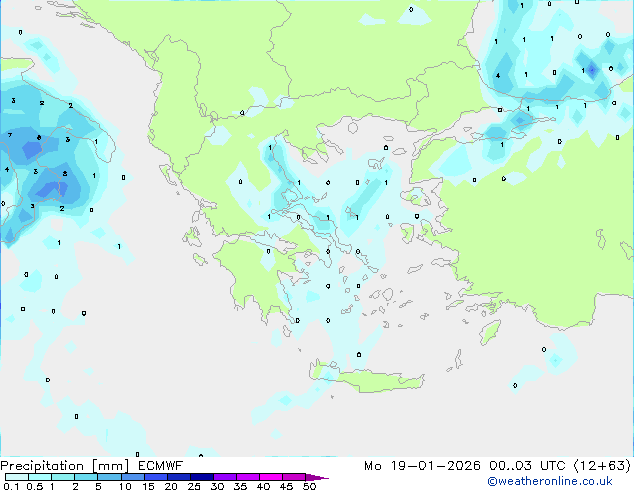
Task: Click the legend swatch between 1 and 2
Action: [x=63, y=477]
